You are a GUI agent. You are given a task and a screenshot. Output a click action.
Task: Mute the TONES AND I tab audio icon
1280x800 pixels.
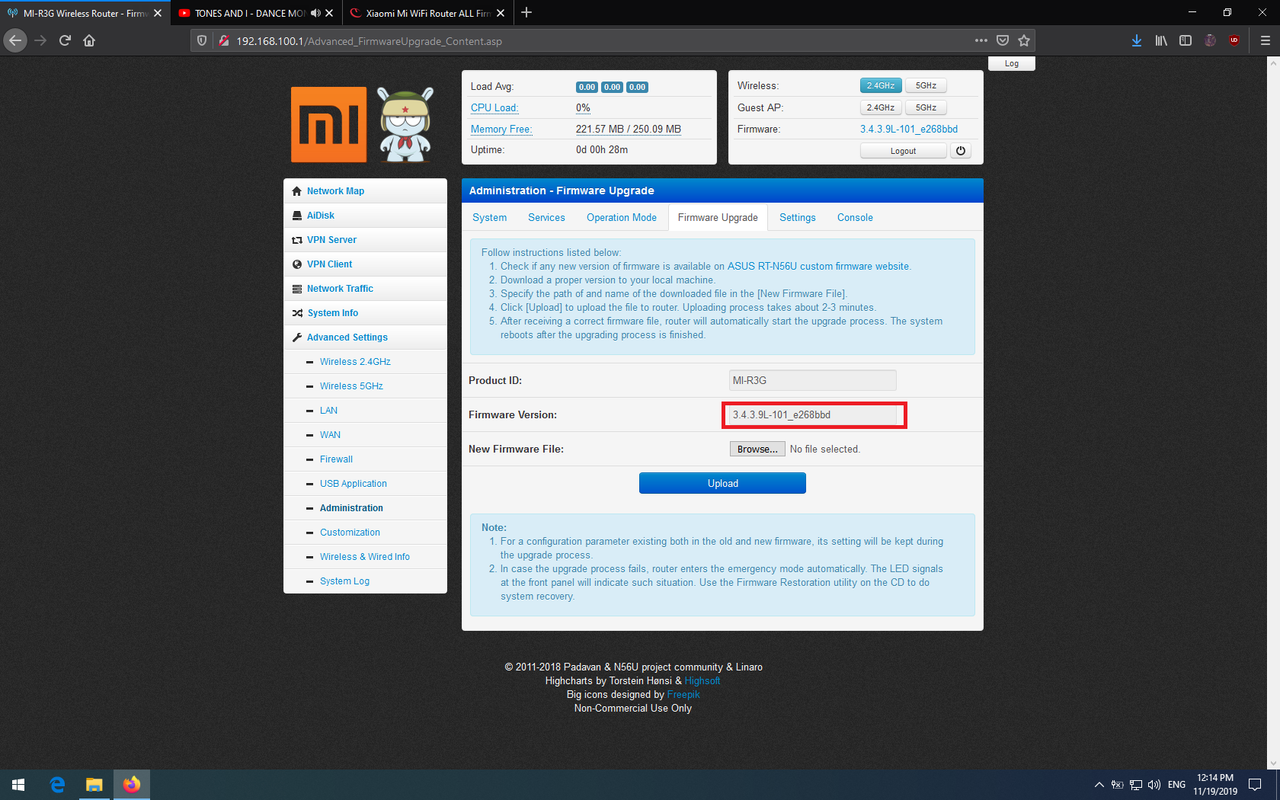pyautogui.click(x=316, y=13)
